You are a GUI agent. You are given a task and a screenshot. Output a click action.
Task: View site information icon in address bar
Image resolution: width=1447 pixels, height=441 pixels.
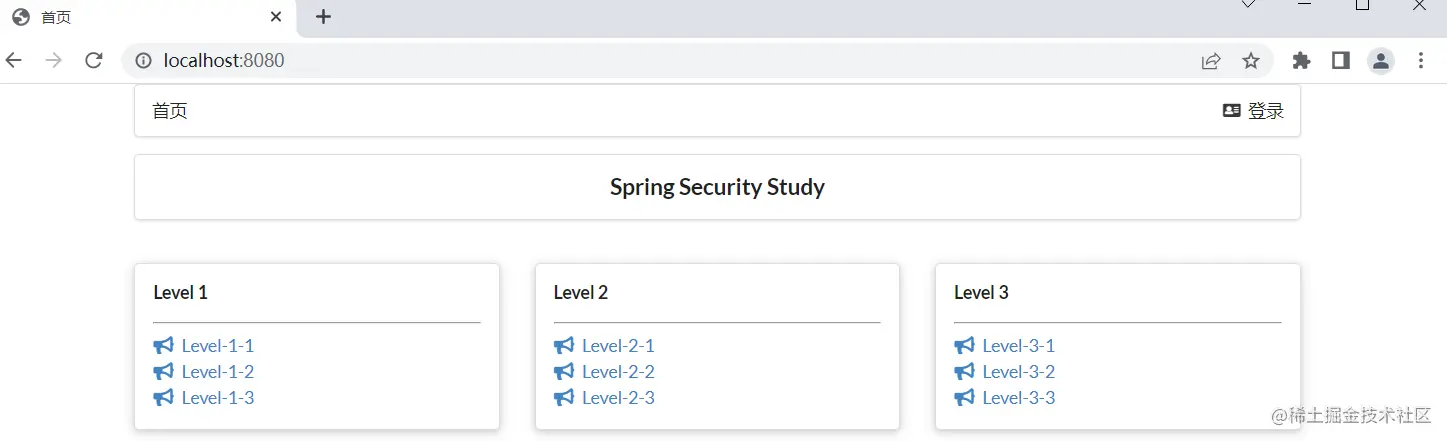(x=143, y=61)
